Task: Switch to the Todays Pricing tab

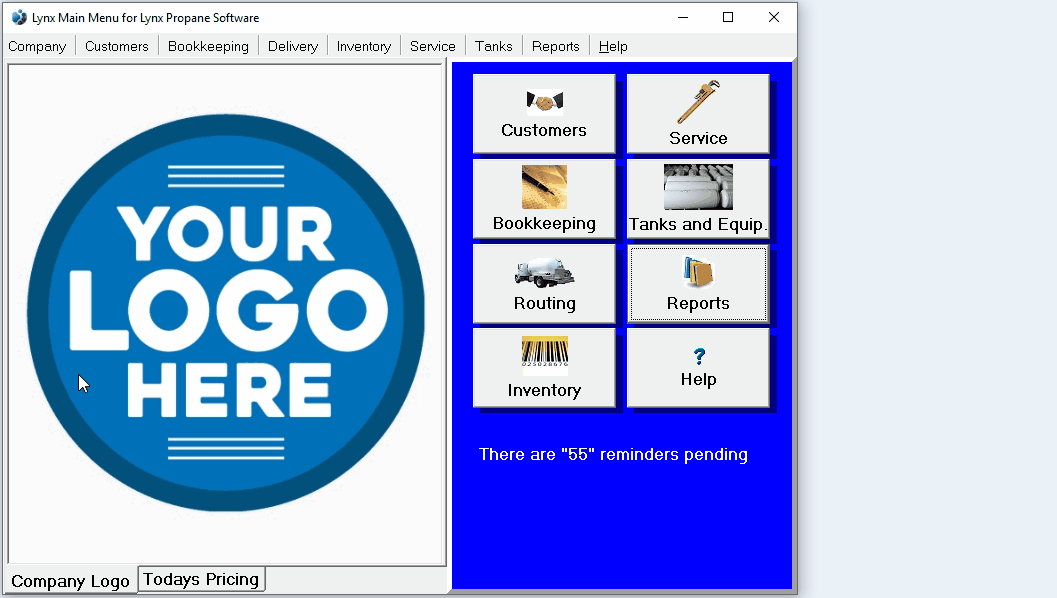Action: pyautogui.click(x=200, y=579)
